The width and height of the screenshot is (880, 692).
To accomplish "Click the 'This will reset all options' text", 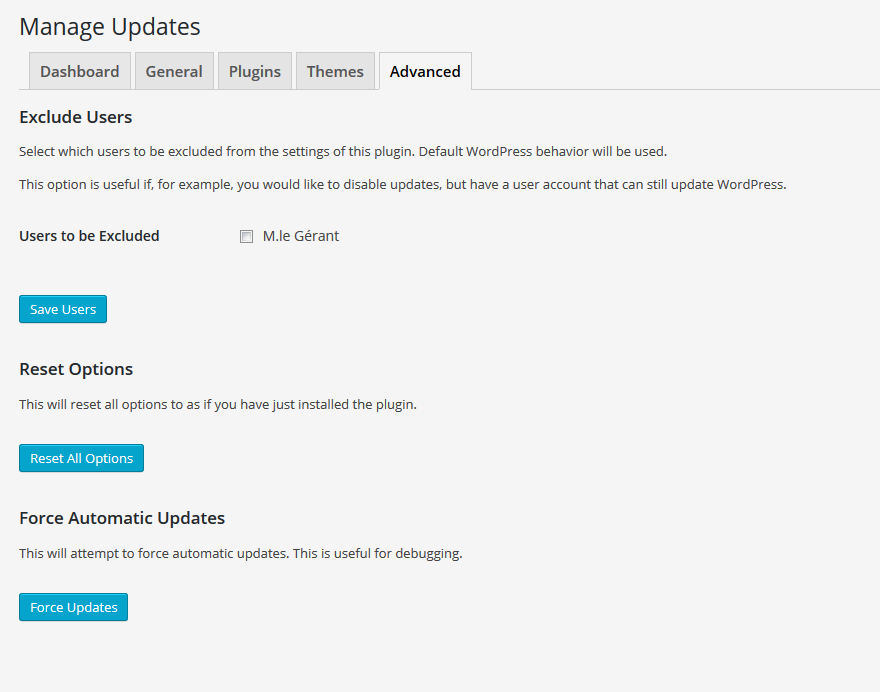I will (x=218, y=405).
